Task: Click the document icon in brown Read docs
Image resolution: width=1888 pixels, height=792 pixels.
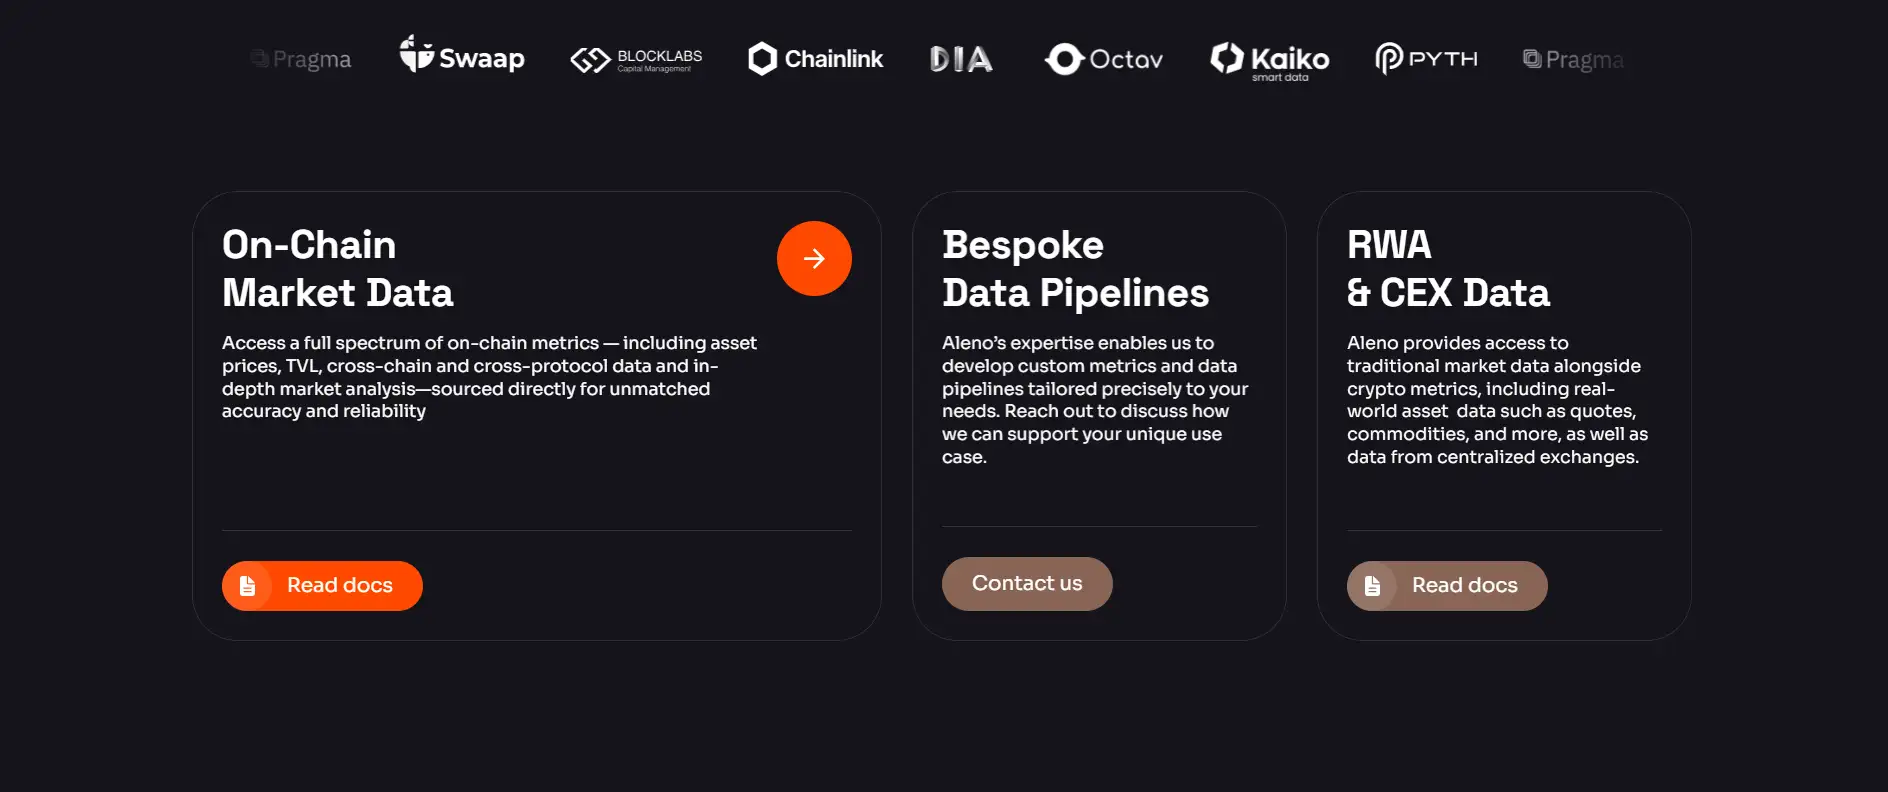Action: pos(1372,586)
